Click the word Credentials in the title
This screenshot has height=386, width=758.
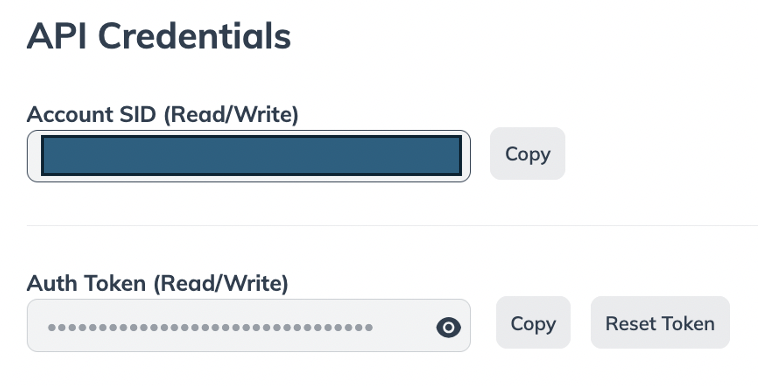point(195,36)
